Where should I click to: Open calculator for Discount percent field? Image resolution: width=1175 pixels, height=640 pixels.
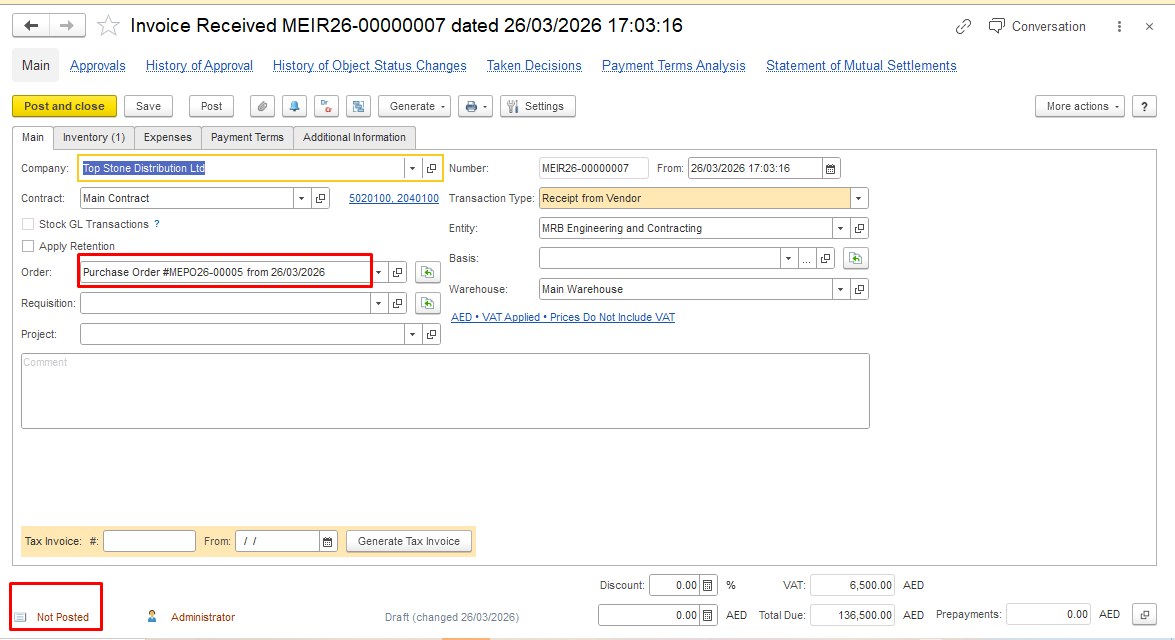coord(708,585)
